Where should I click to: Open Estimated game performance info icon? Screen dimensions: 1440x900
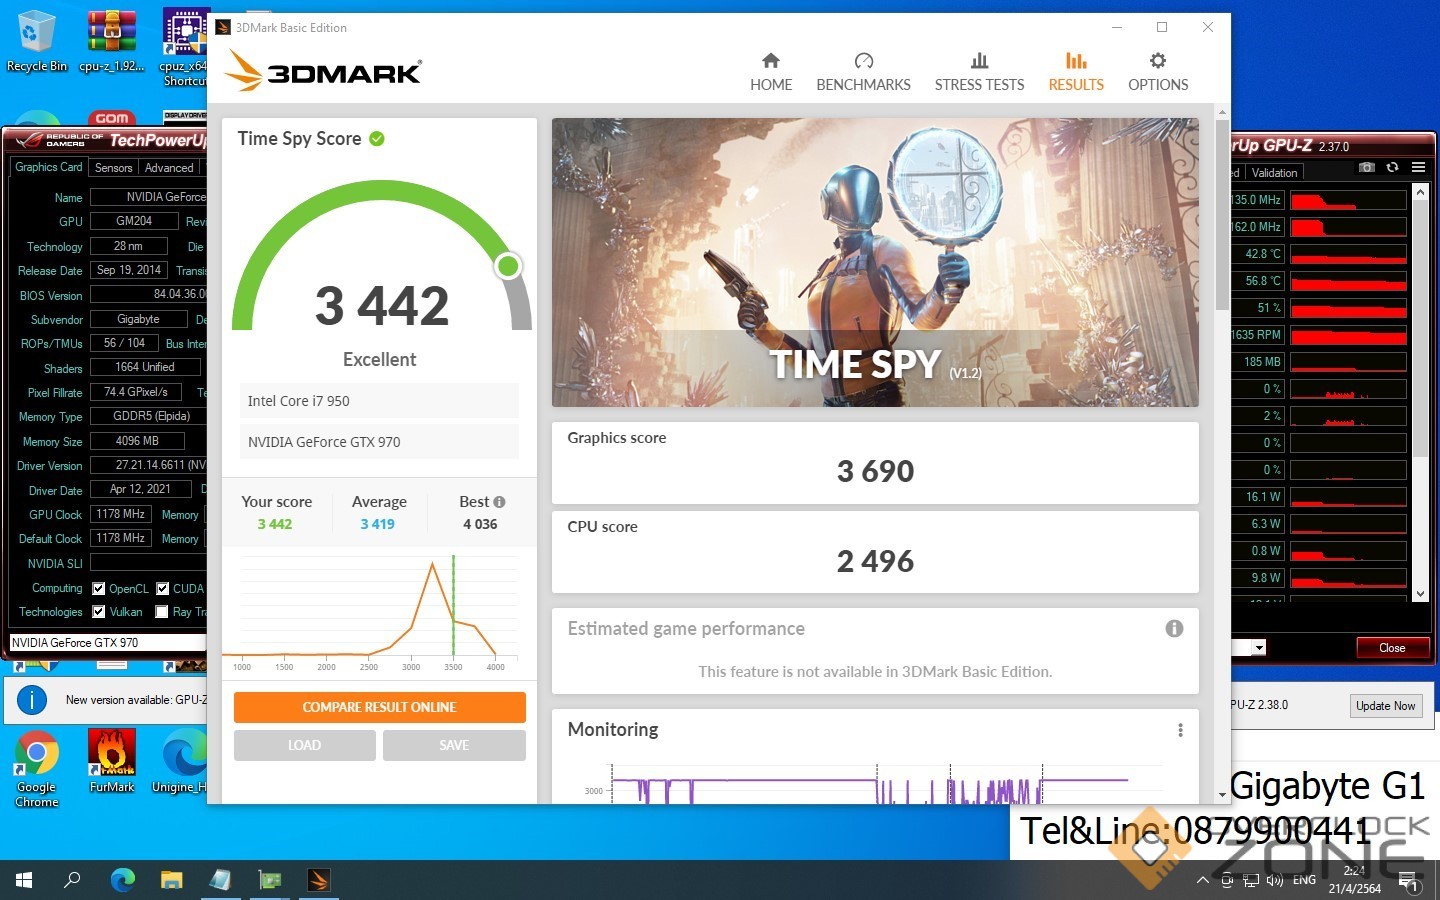coord(1174,628)
